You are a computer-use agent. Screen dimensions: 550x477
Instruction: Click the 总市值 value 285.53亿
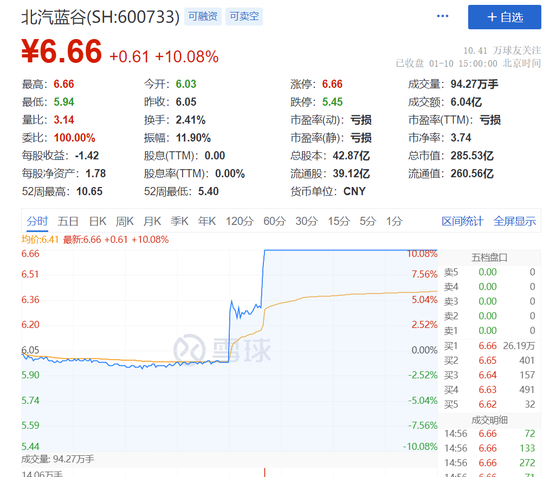tap(472, 155)
